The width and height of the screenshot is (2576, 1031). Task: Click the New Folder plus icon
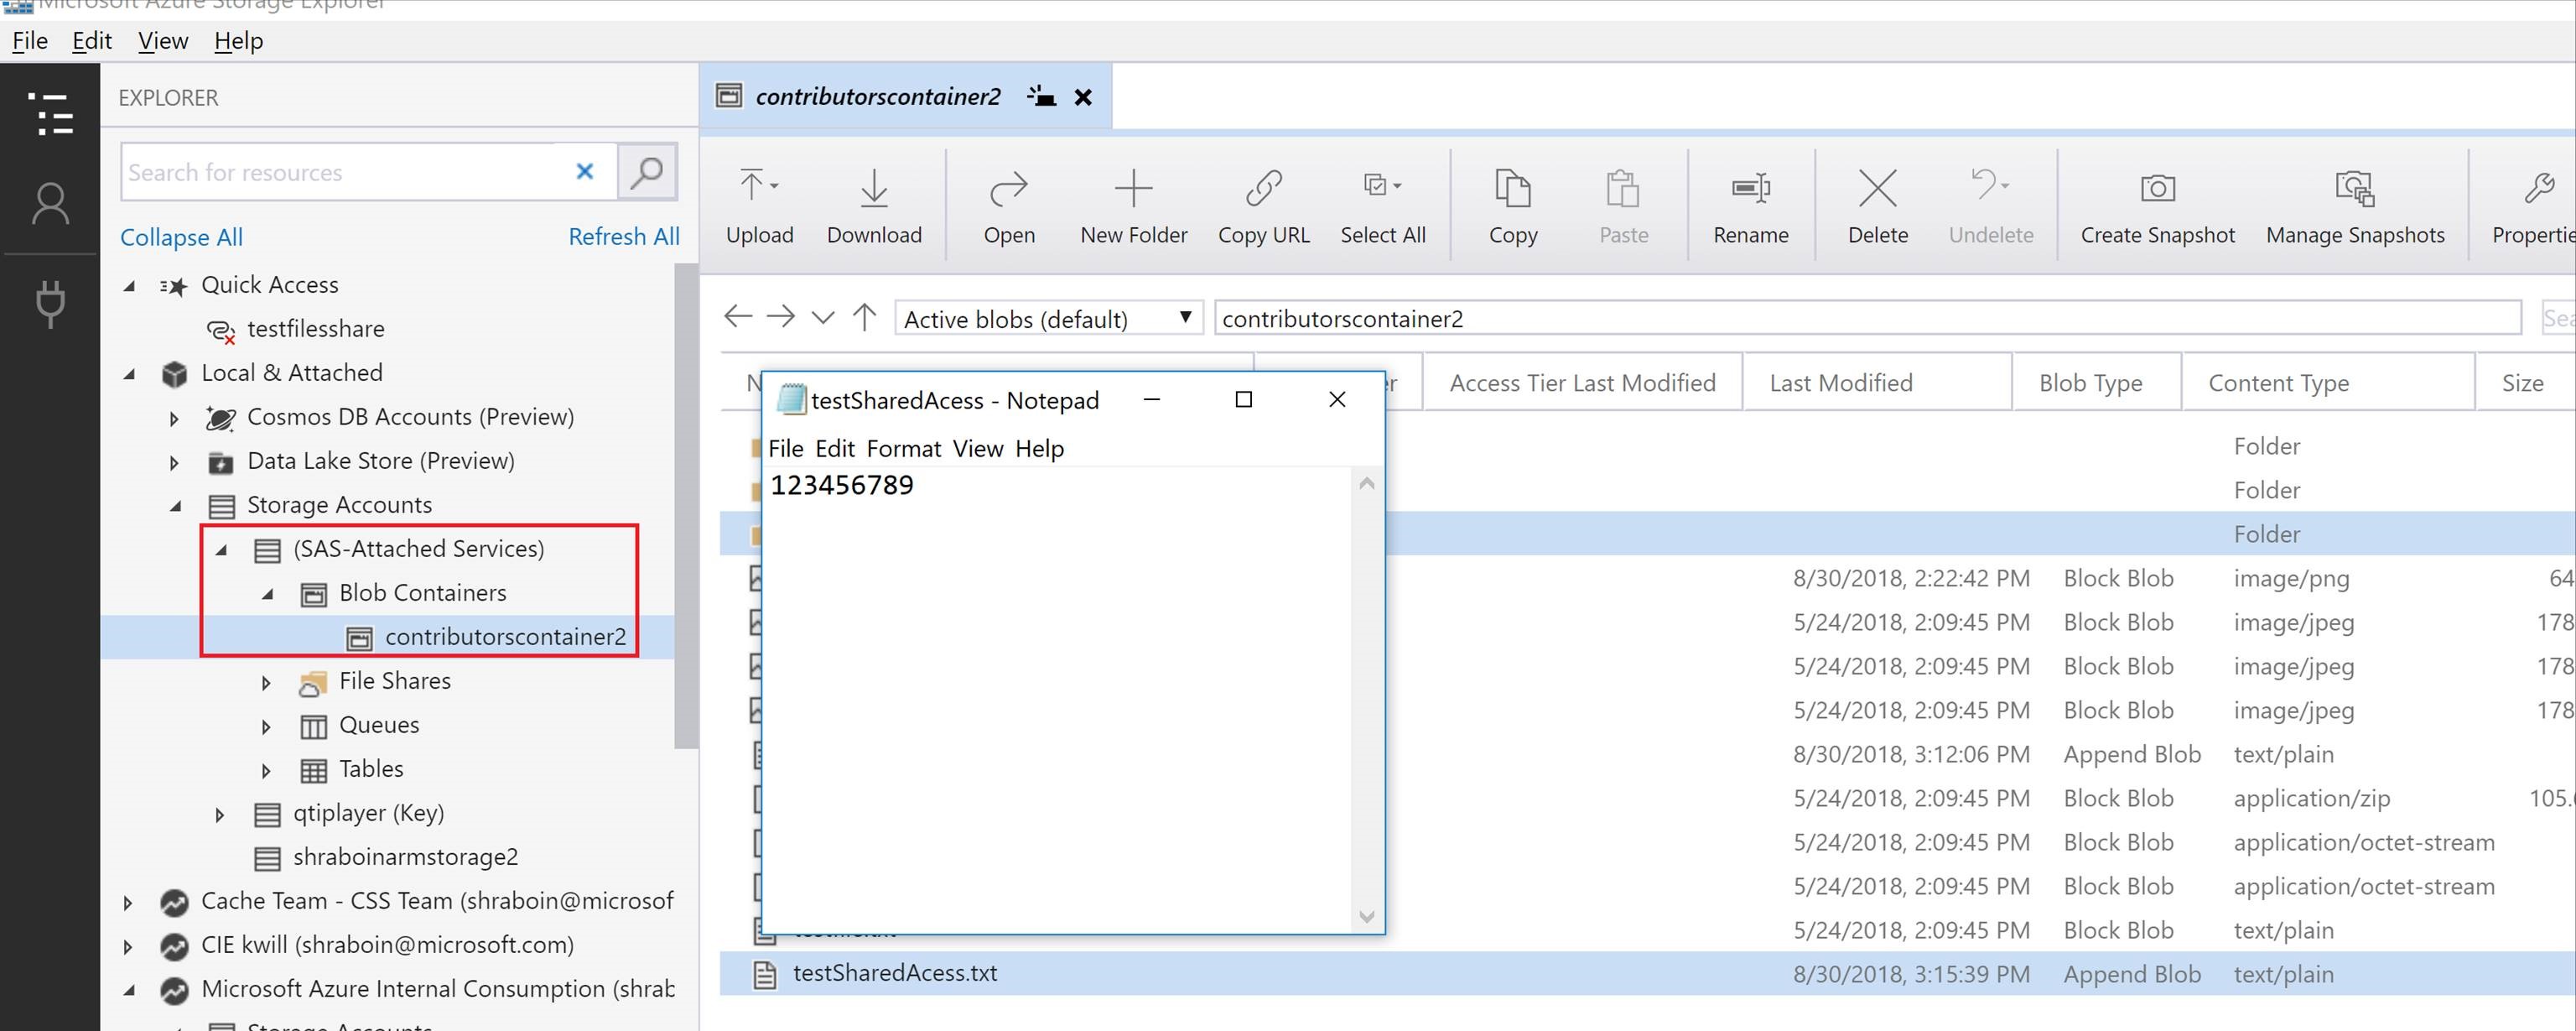click(1133, 188)
